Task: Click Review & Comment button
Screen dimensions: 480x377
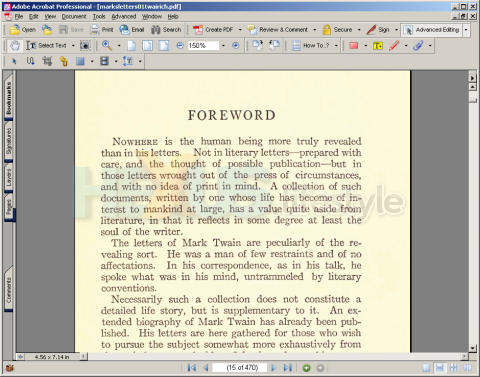Action: [278, 30]
